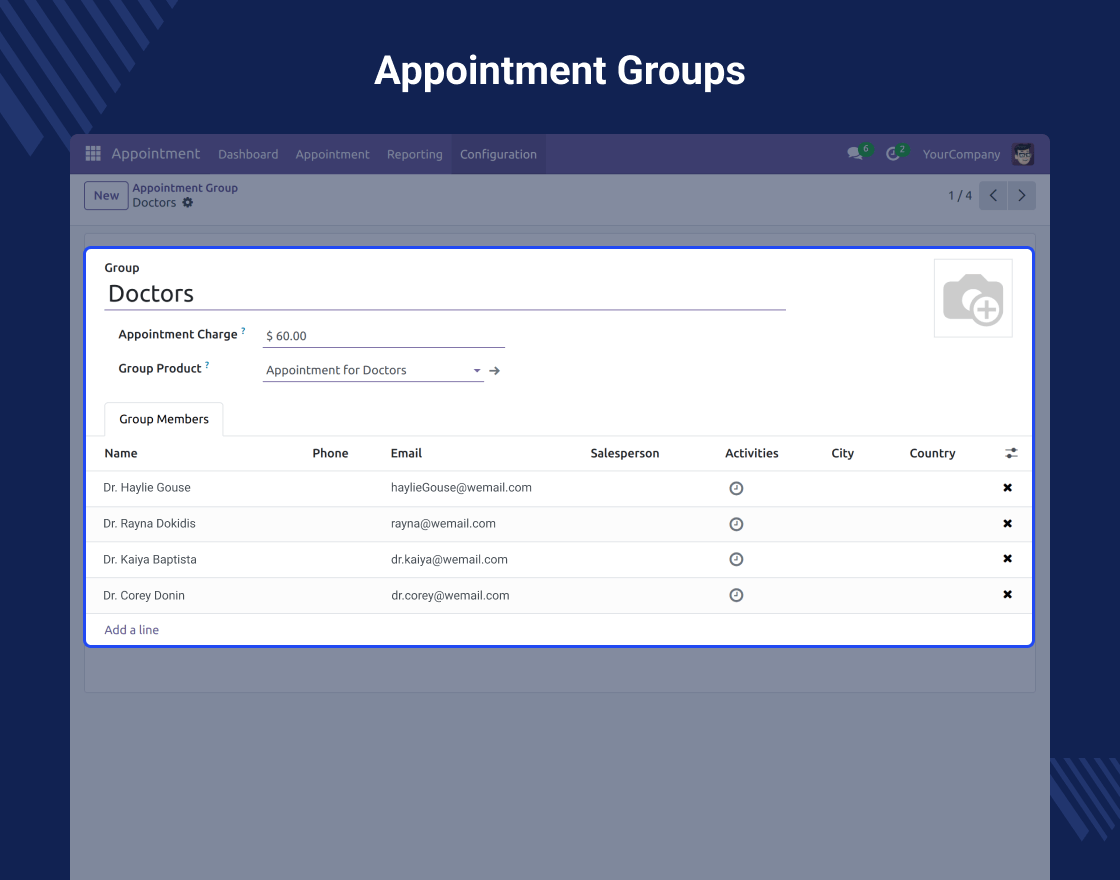
Task: Click the user avatar in top bar
Action: (x=1022, y=154)
